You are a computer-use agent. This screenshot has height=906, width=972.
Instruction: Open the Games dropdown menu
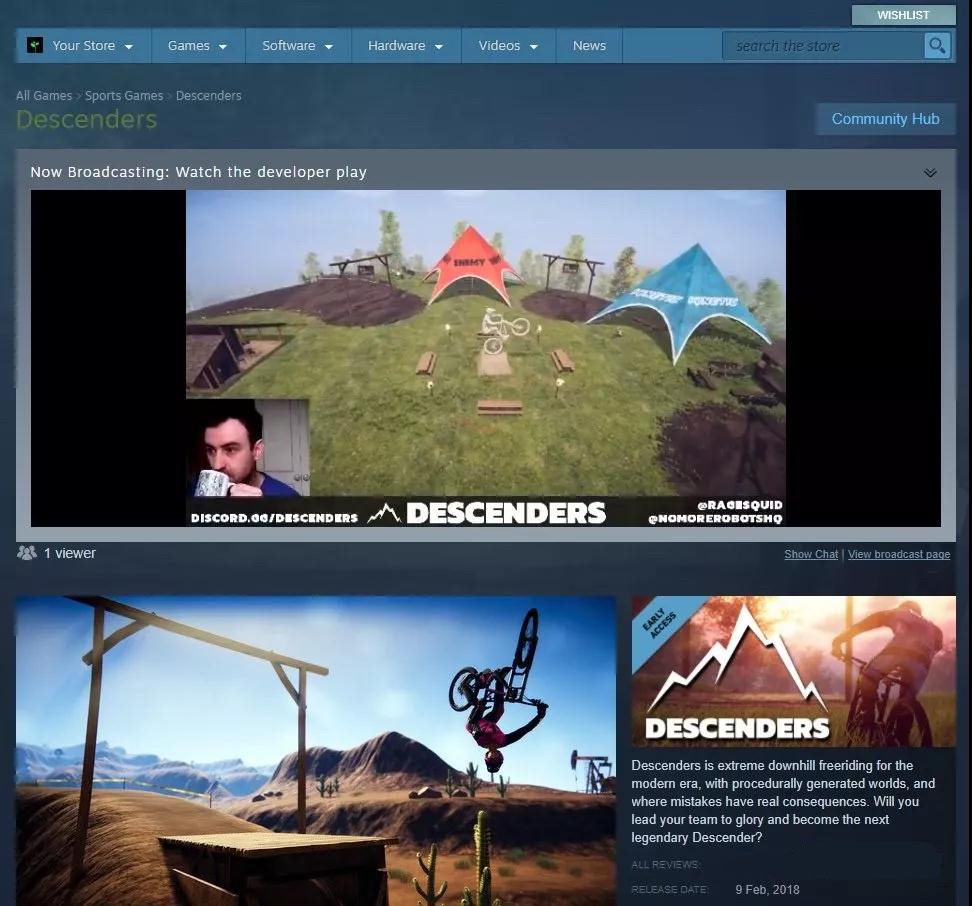pyautogui.click(x=197, y=45)
